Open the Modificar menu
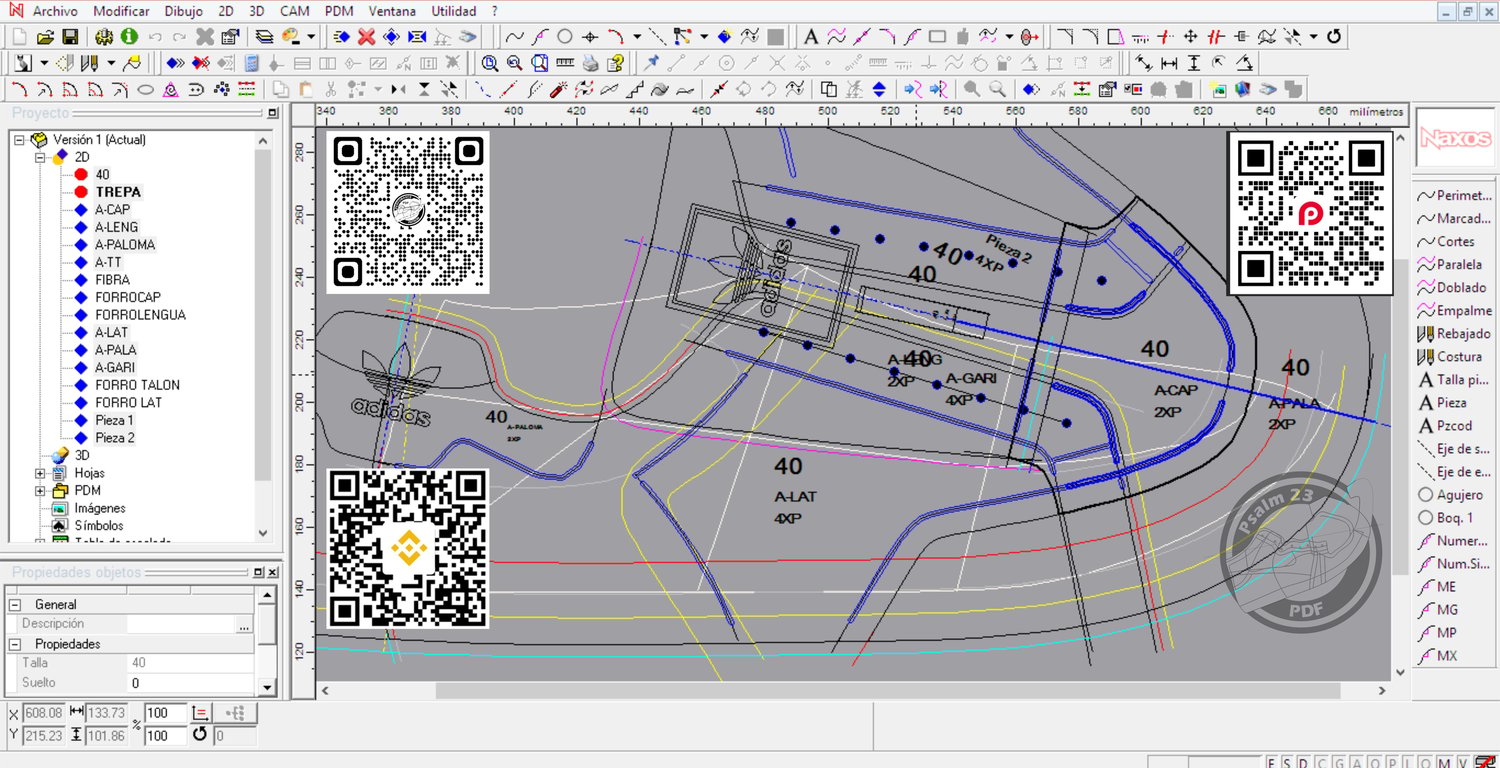 (x=121, y=11)
